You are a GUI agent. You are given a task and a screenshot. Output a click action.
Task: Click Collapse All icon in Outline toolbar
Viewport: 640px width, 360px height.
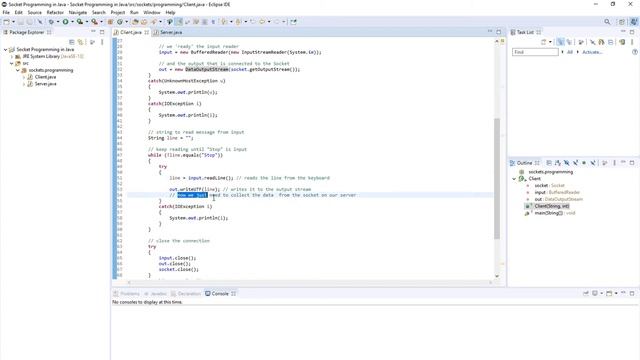click(549, 163)
